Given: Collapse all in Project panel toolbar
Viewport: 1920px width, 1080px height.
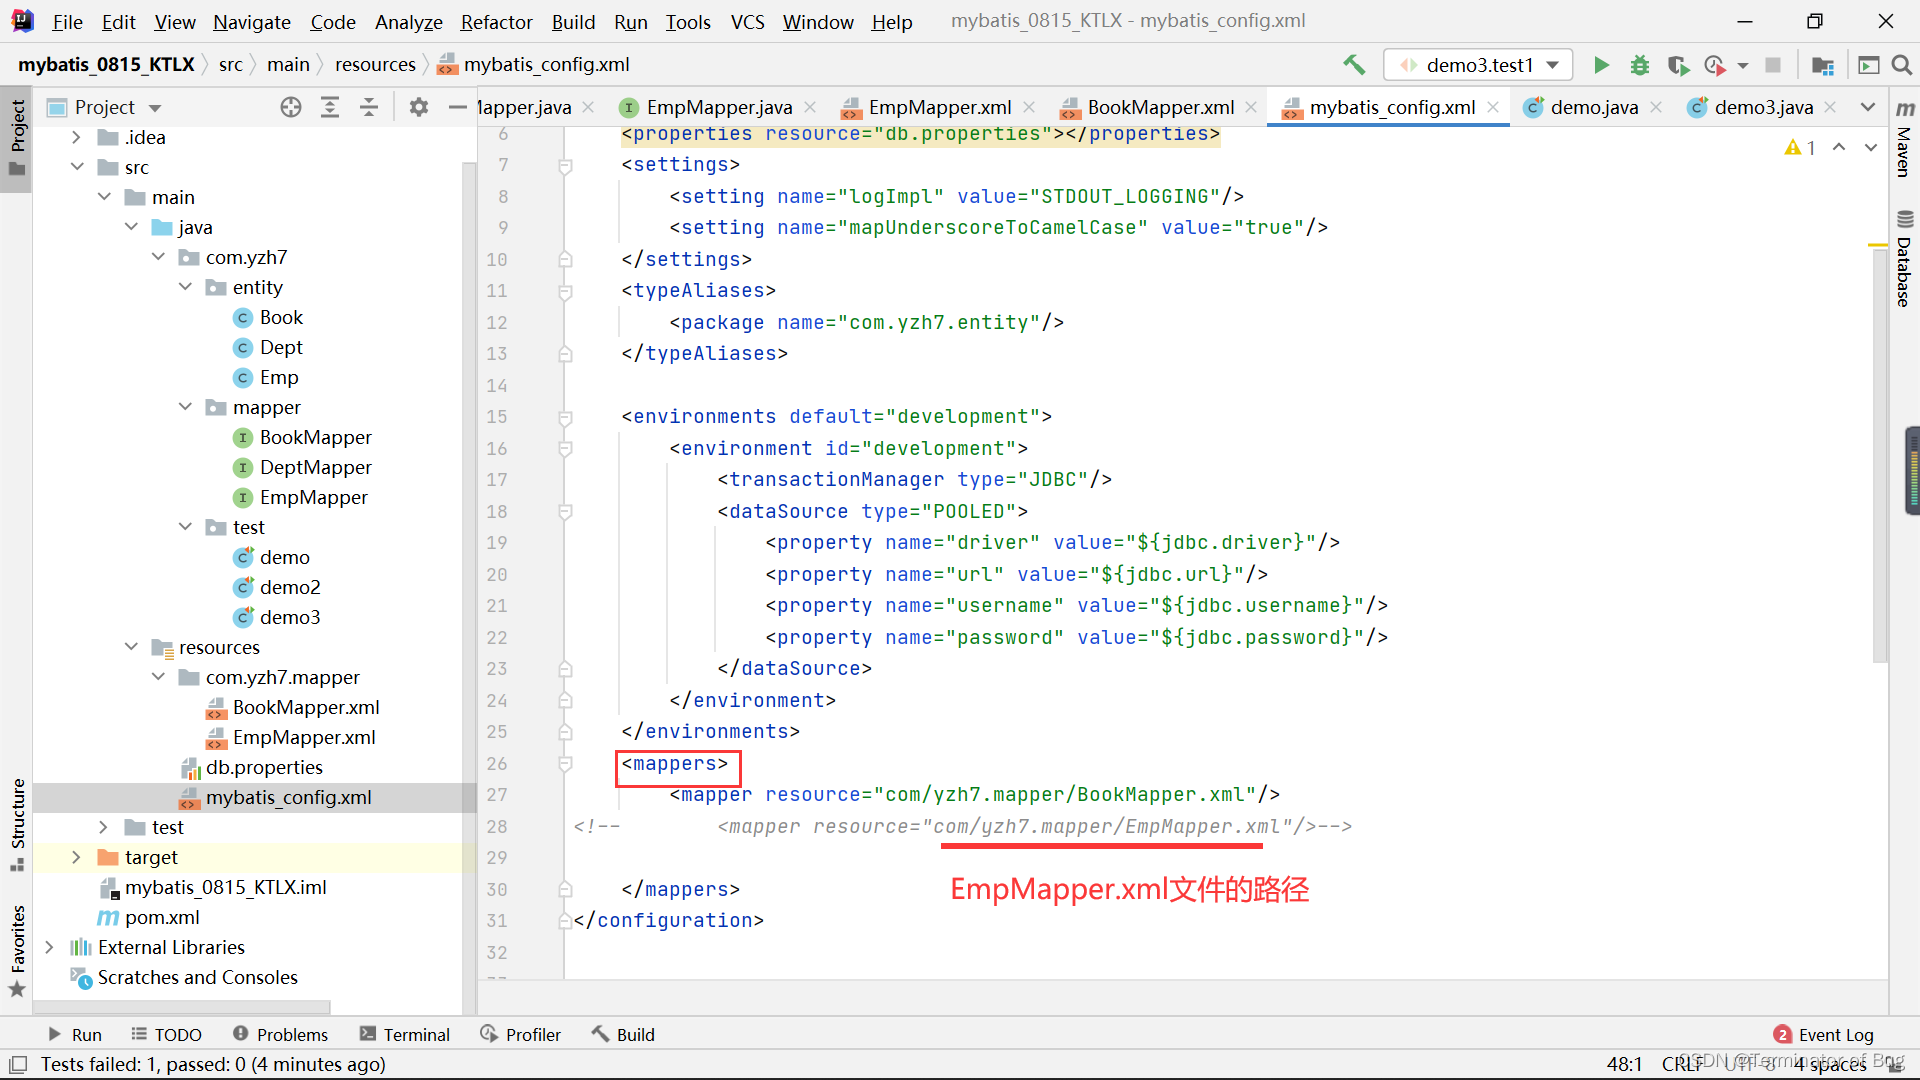Looking at the screenshot, I should 369,107.
